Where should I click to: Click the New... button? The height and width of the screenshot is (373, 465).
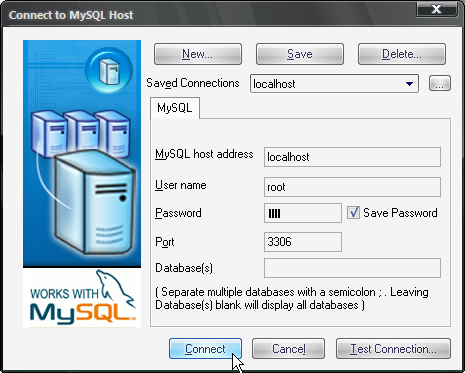pos(198,54)
